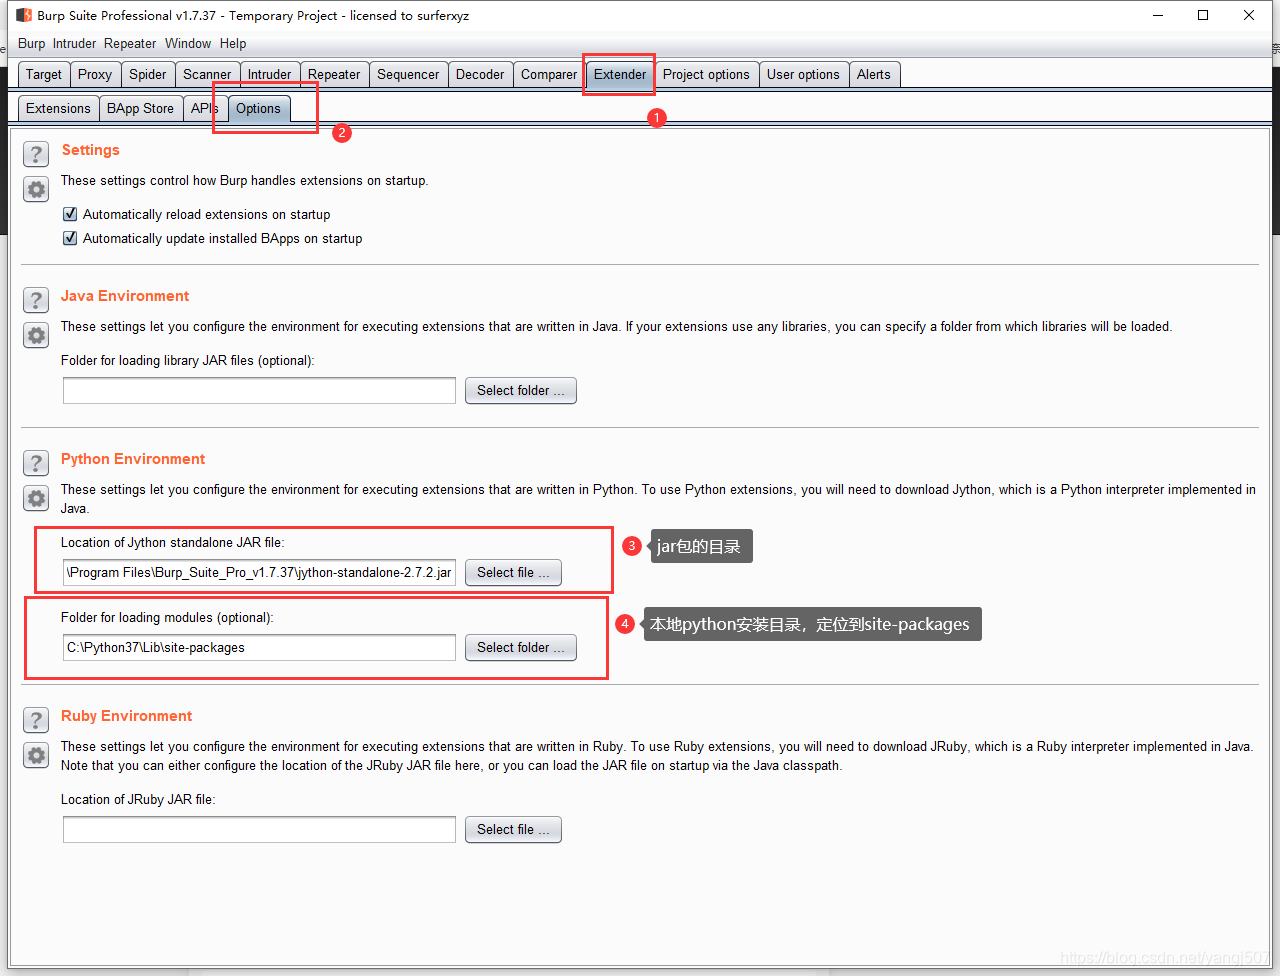The width and height of the screenshot is (1280, 976).
Task: Open the Alerts tab
Action: pos(874,74)
